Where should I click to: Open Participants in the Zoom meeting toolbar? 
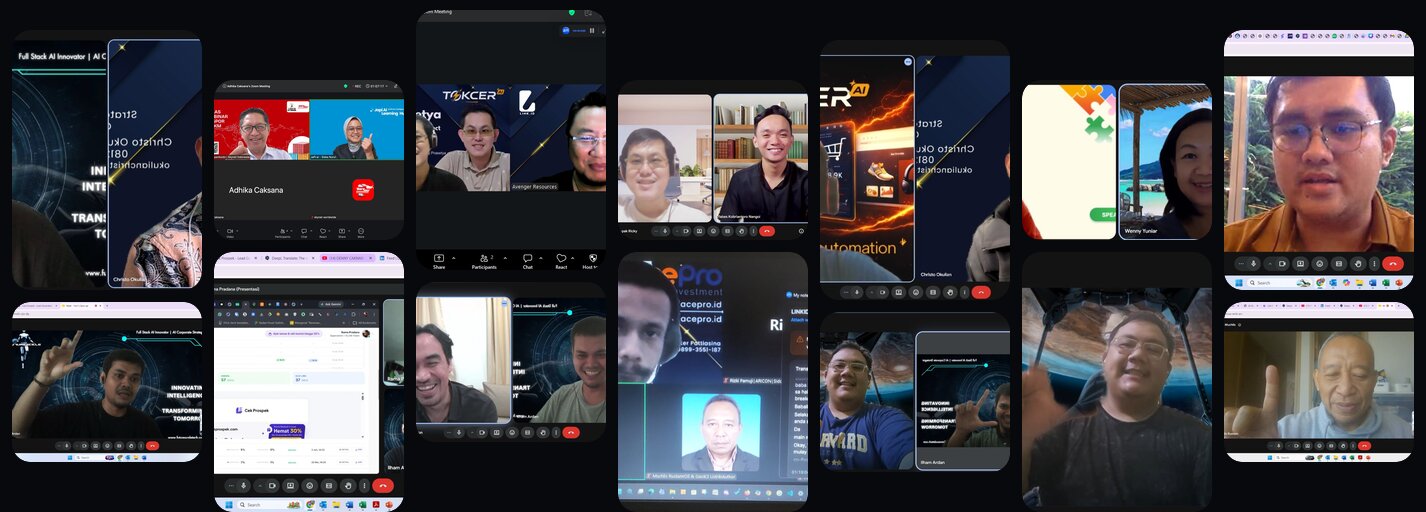(484, 262)
